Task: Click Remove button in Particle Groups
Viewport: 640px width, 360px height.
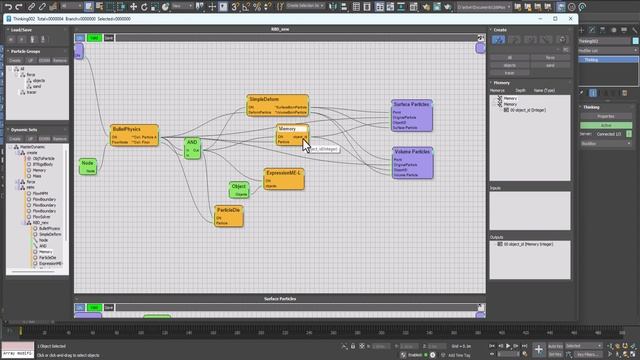Action: (60, 60)
